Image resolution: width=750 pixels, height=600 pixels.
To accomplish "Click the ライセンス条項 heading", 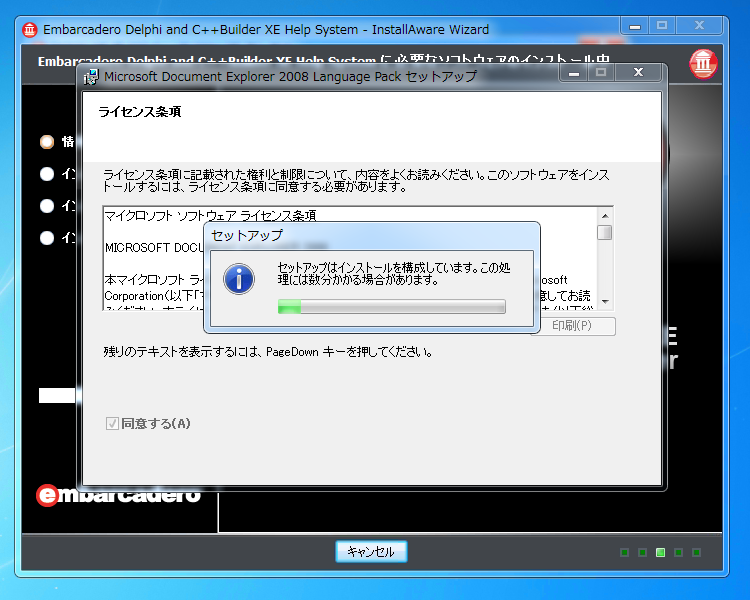I will pyautogui.click(x=140, y=112).
